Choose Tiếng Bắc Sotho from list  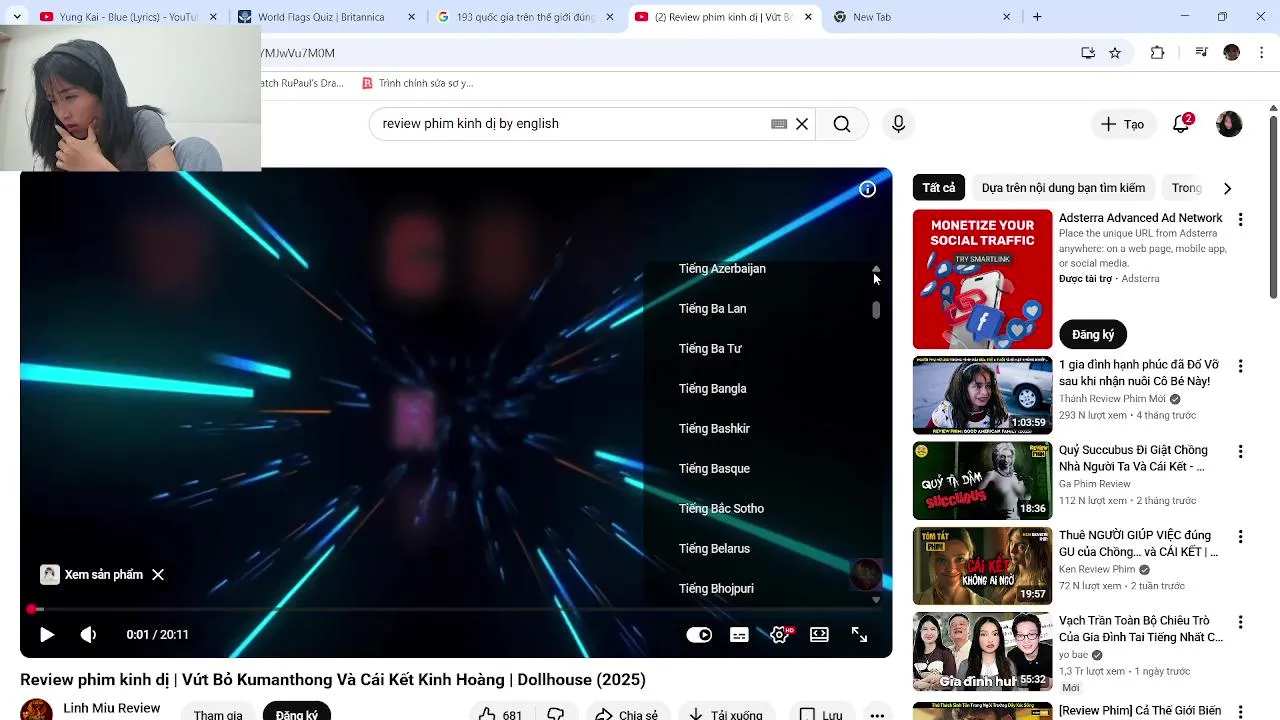pos(721,509)
